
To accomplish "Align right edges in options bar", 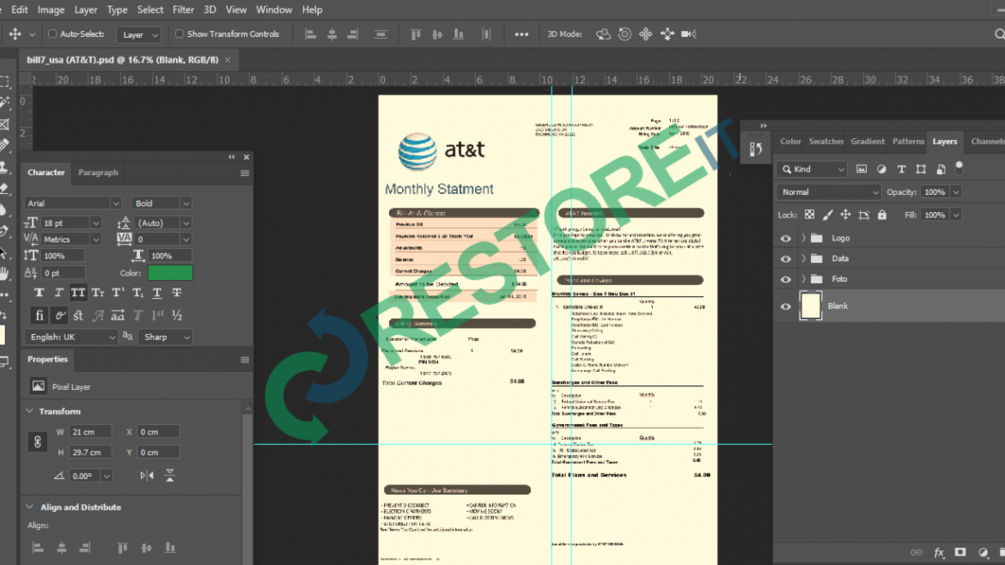I will pyautogui.click(x=353, y=34).
